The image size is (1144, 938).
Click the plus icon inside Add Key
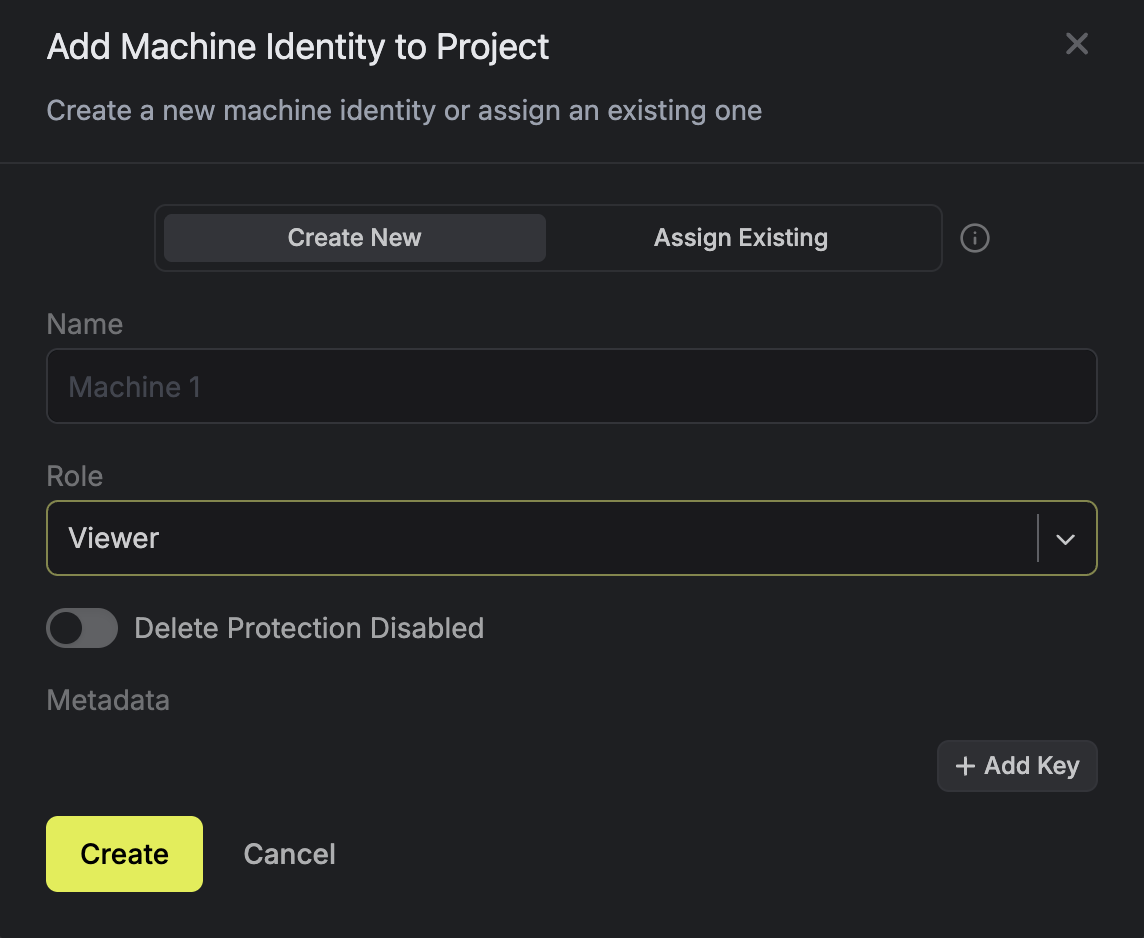tap(964, 765)
